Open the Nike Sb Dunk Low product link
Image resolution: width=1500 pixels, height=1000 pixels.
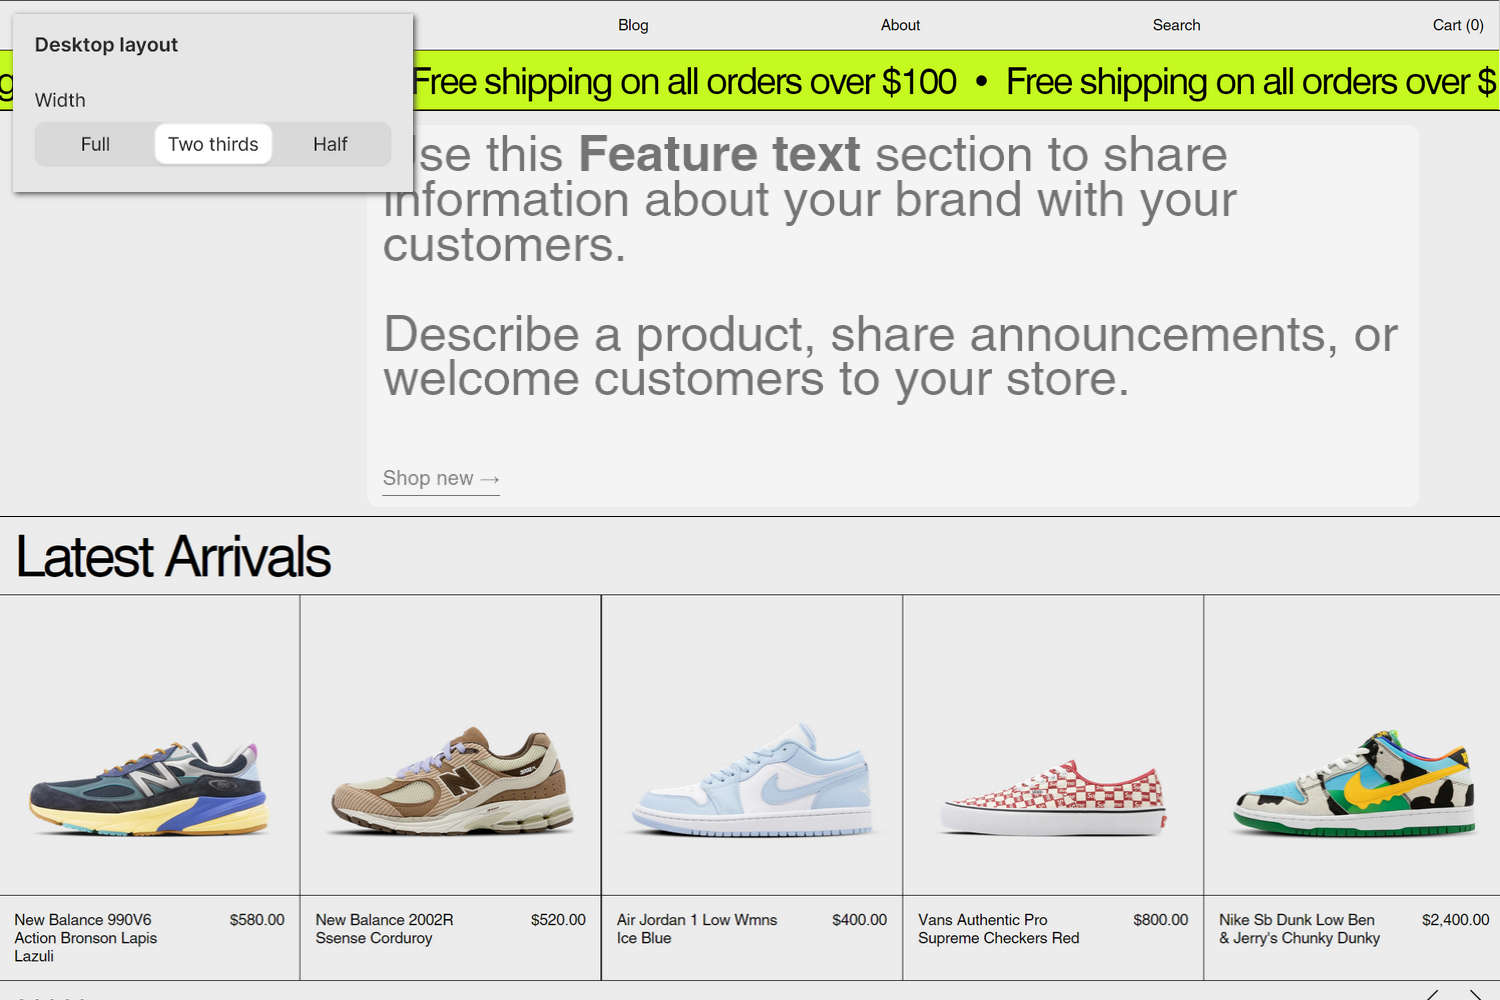click(1297, 928)
